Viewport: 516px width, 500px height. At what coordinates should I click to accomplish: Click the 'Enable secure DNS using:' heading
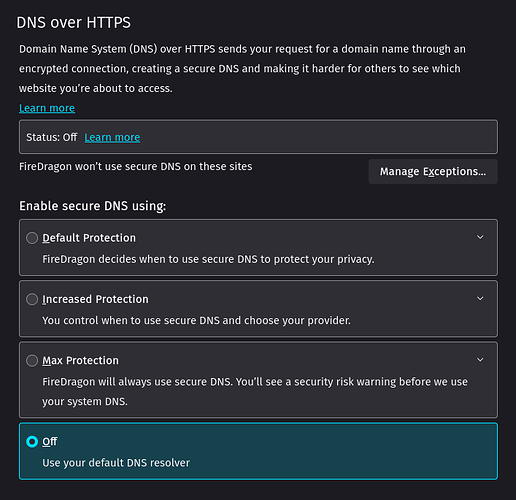(x=93, y=206)
